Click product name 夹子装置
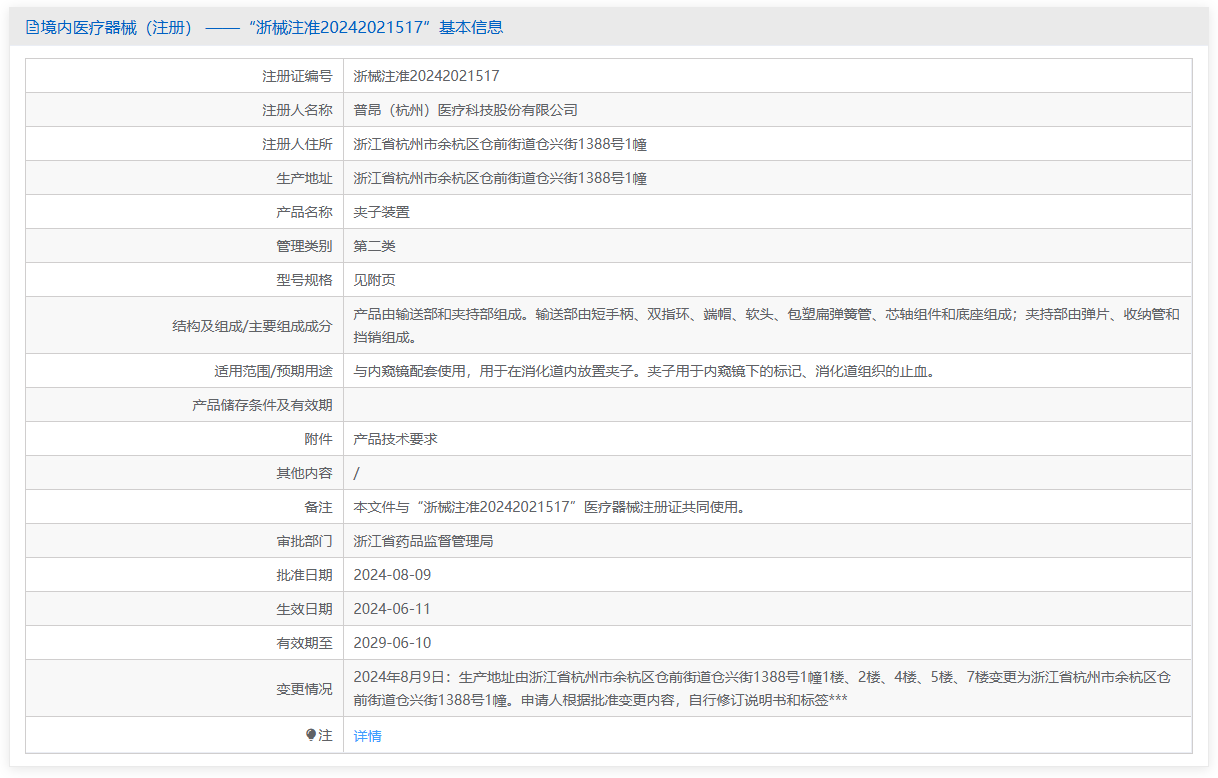The image size is (1218, 778). 382,212
